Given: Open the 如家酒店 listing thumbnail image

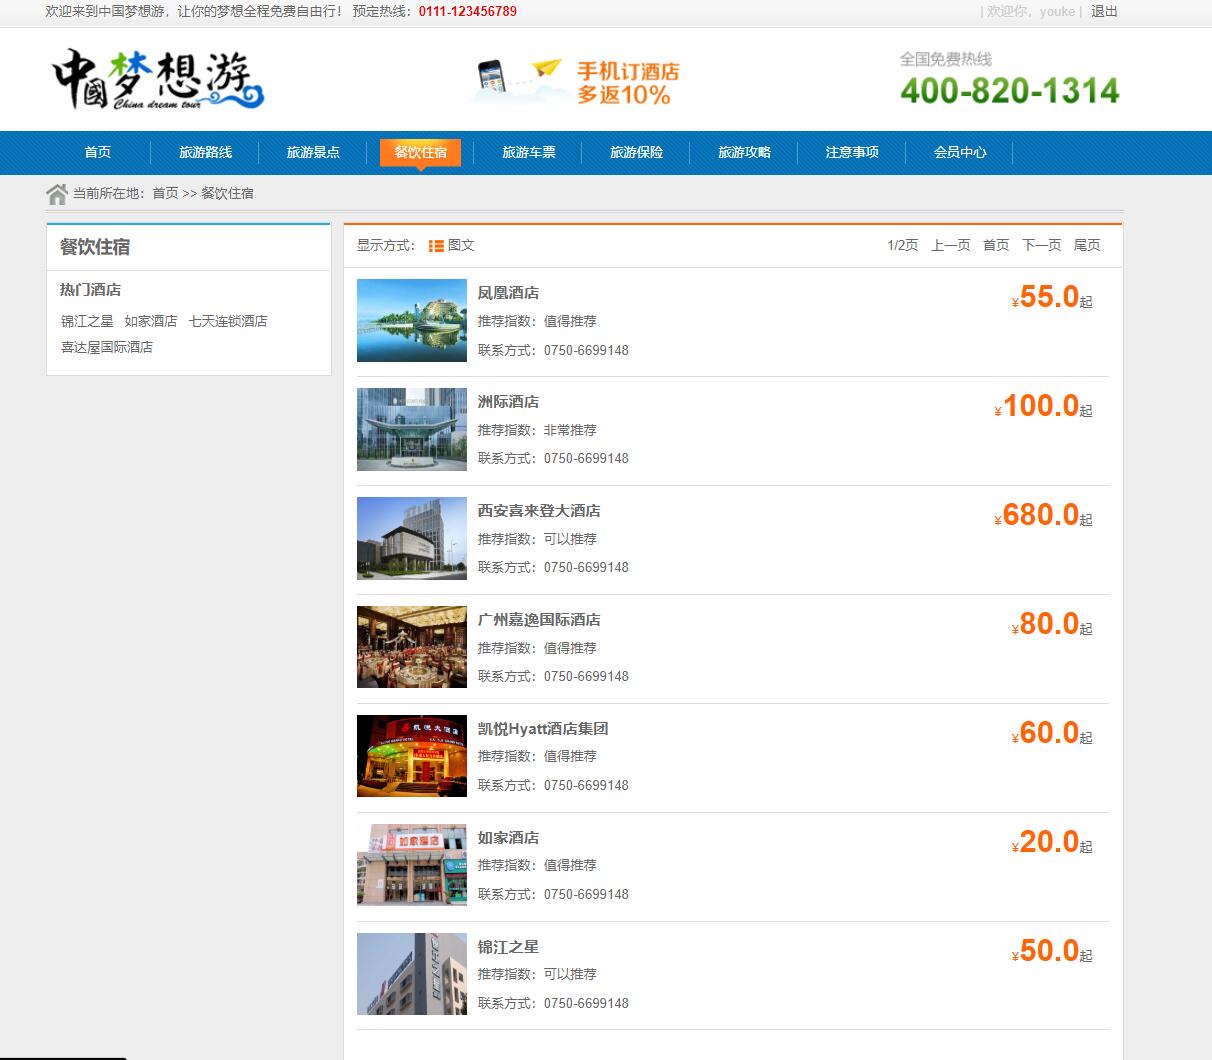Looking at the screenshot, I should (412, 865).
